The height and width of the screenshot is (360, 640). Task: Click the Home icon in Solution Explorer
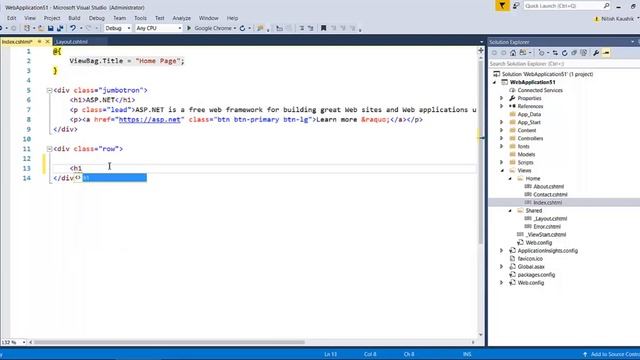click(x=513, y=53)
